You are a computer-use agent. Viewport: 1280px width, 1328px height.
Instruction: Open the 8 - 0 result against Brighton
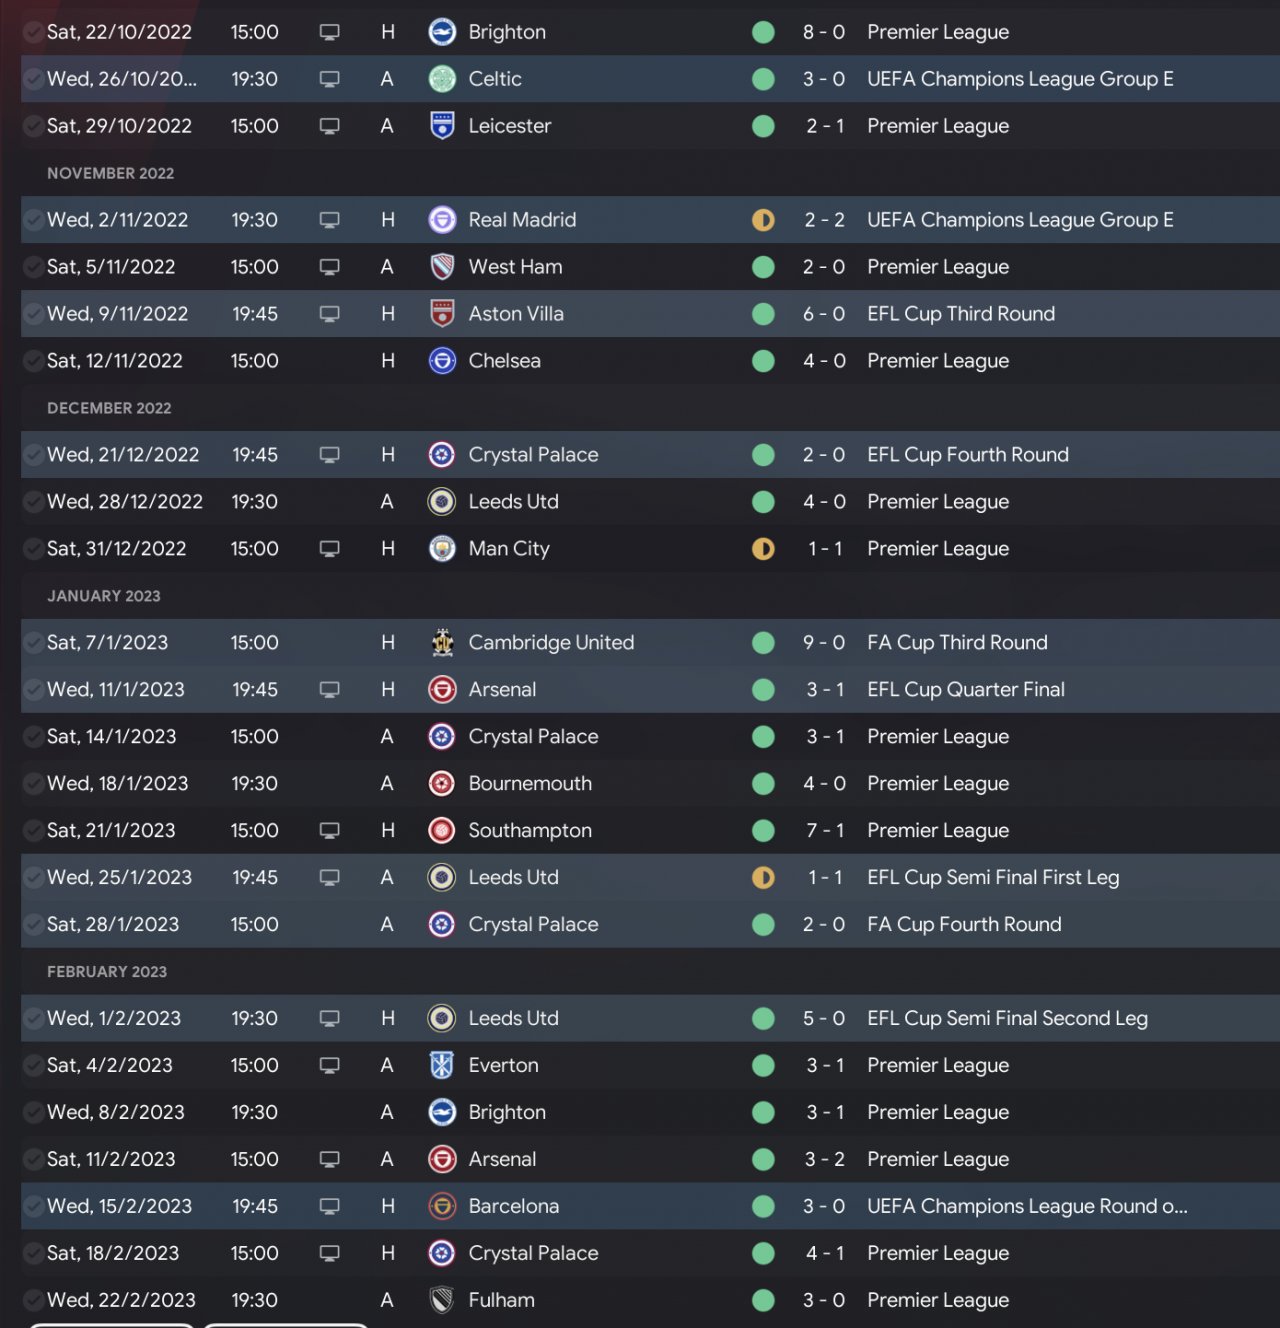point(824,32)
